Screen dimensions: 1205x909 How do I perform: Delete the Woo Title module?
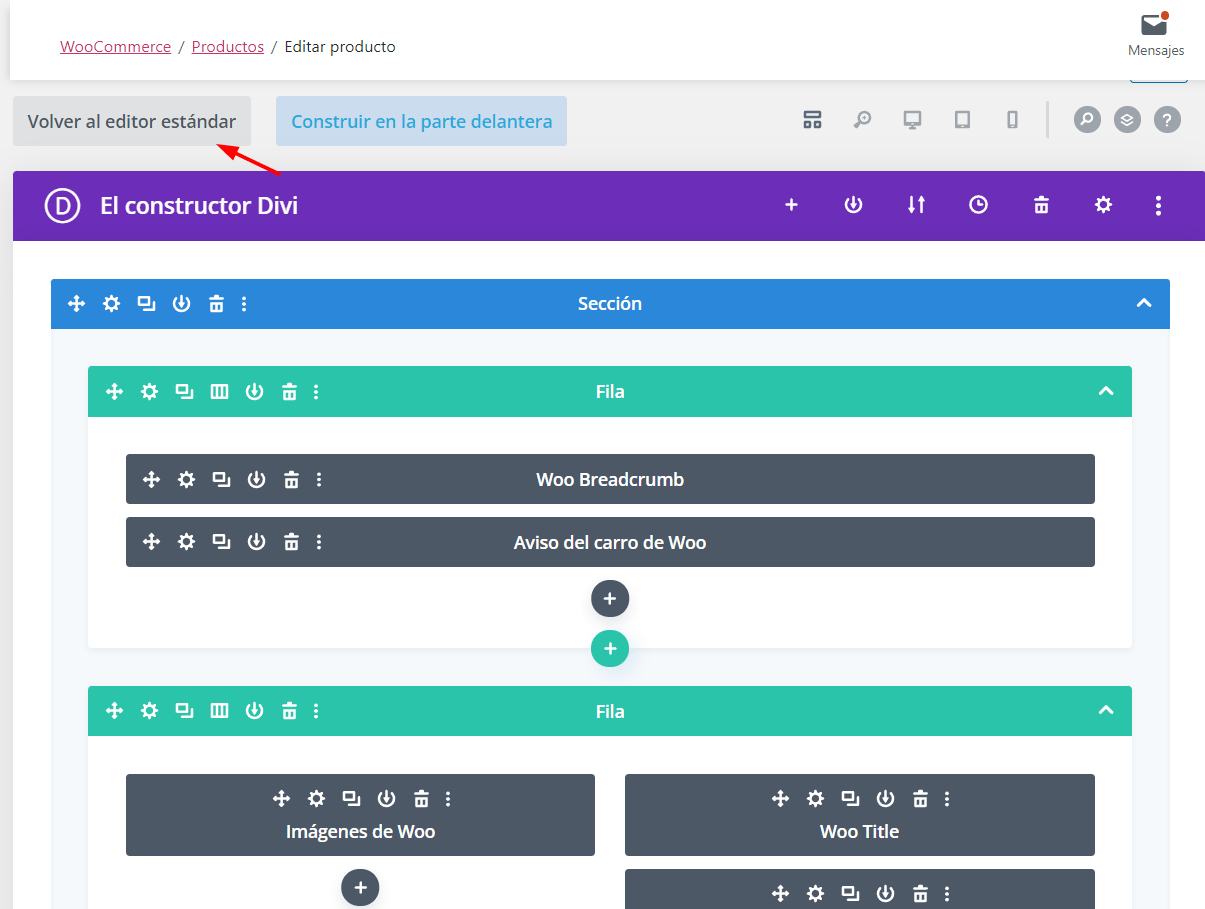[920, 799]
